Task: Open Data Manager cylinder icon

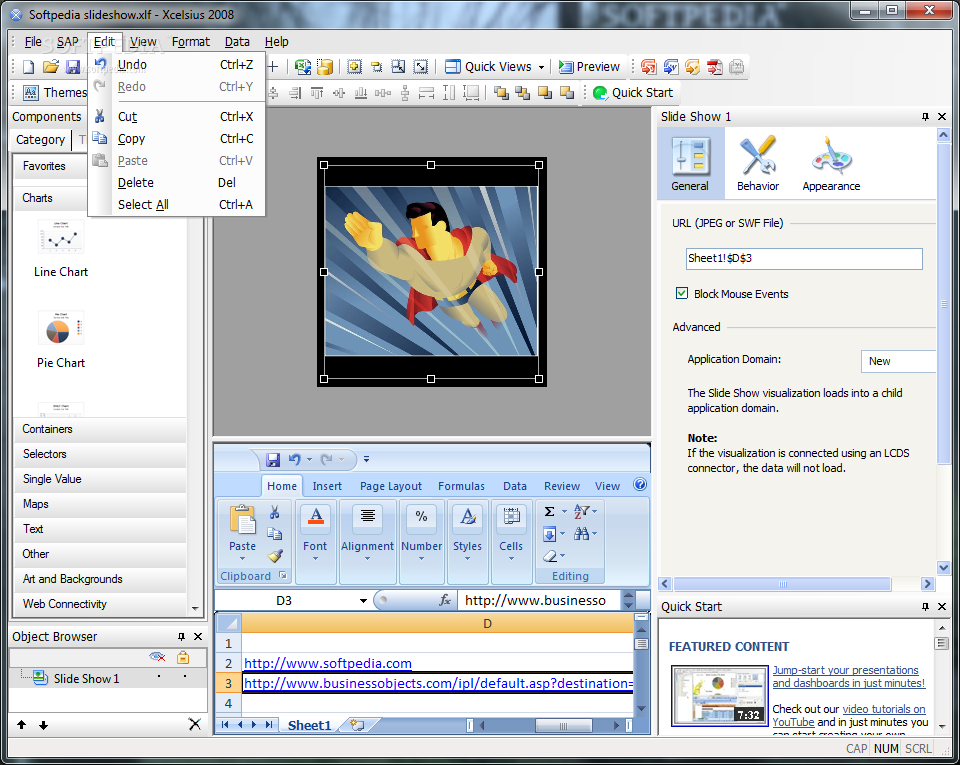Action: (x=324, y=67)
